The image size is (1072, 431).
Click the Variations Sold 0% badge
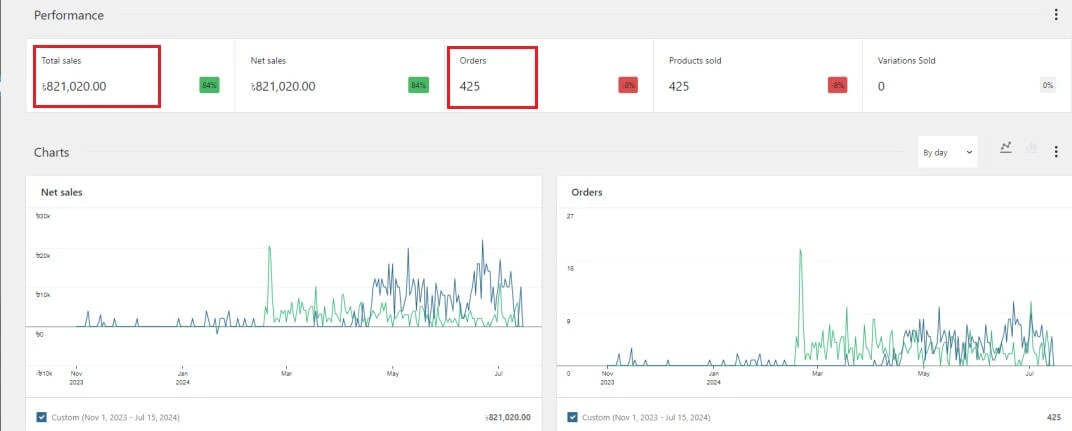pos(1047,86)
